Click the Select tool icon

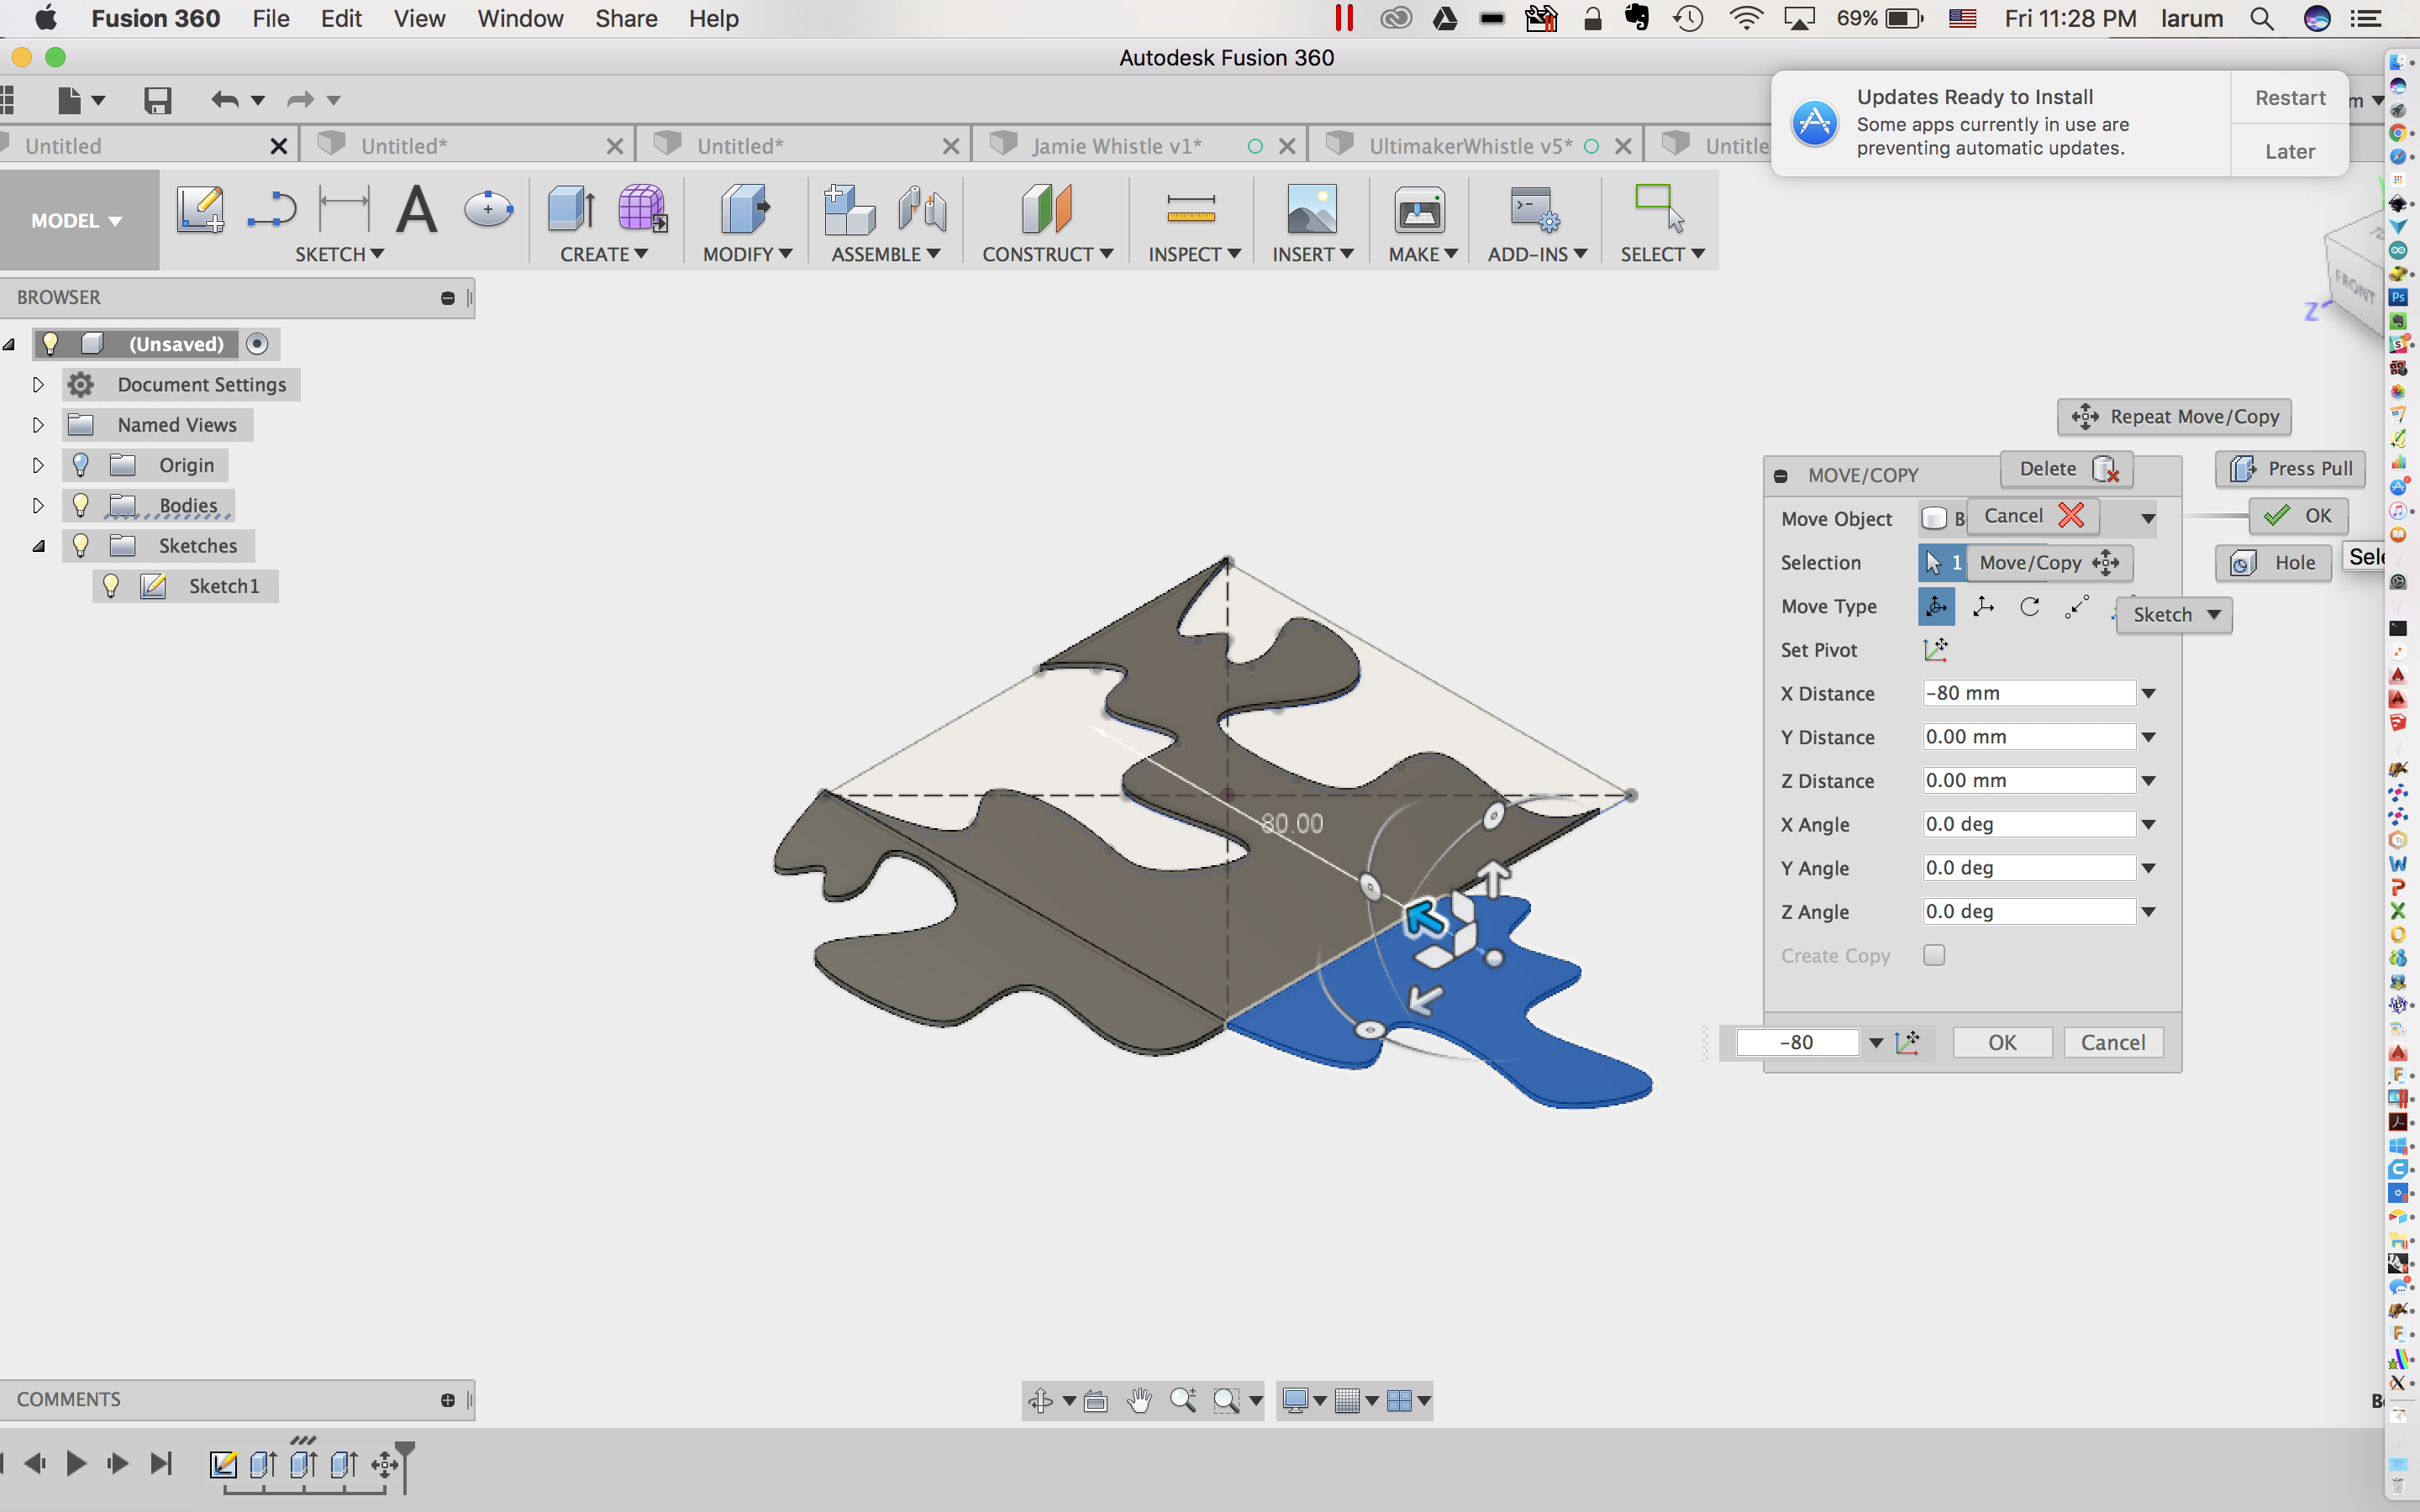(x=1659, y=209)
